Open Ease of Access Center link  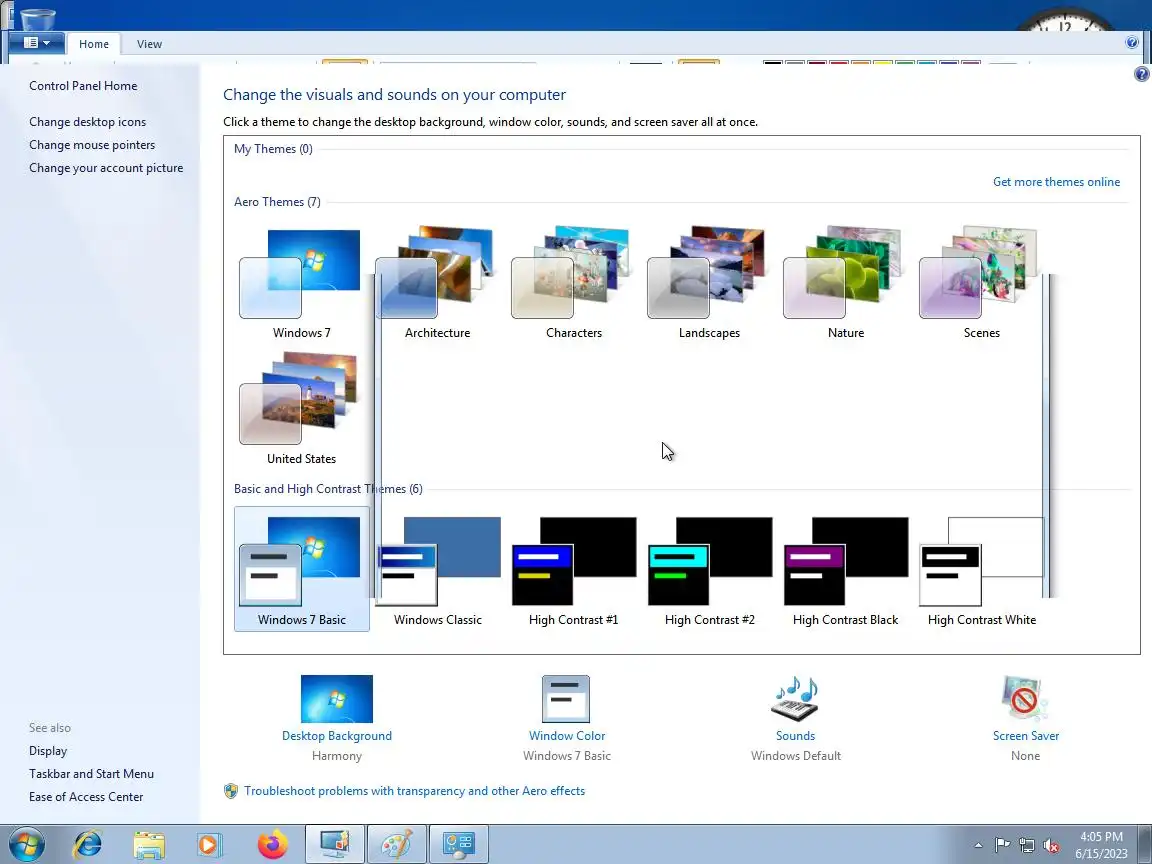tap(86, 796)
